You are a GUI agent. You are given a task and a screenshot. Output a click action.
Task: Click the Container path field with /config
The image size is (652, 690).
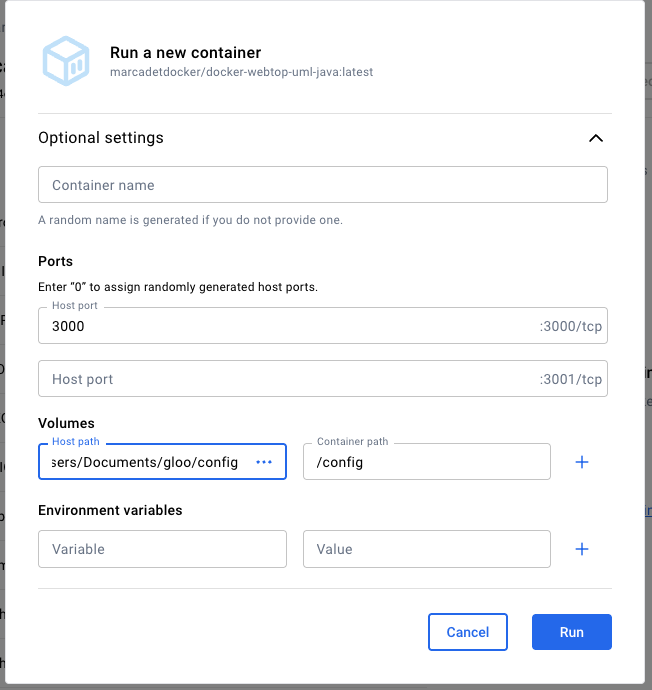[426, 462]
